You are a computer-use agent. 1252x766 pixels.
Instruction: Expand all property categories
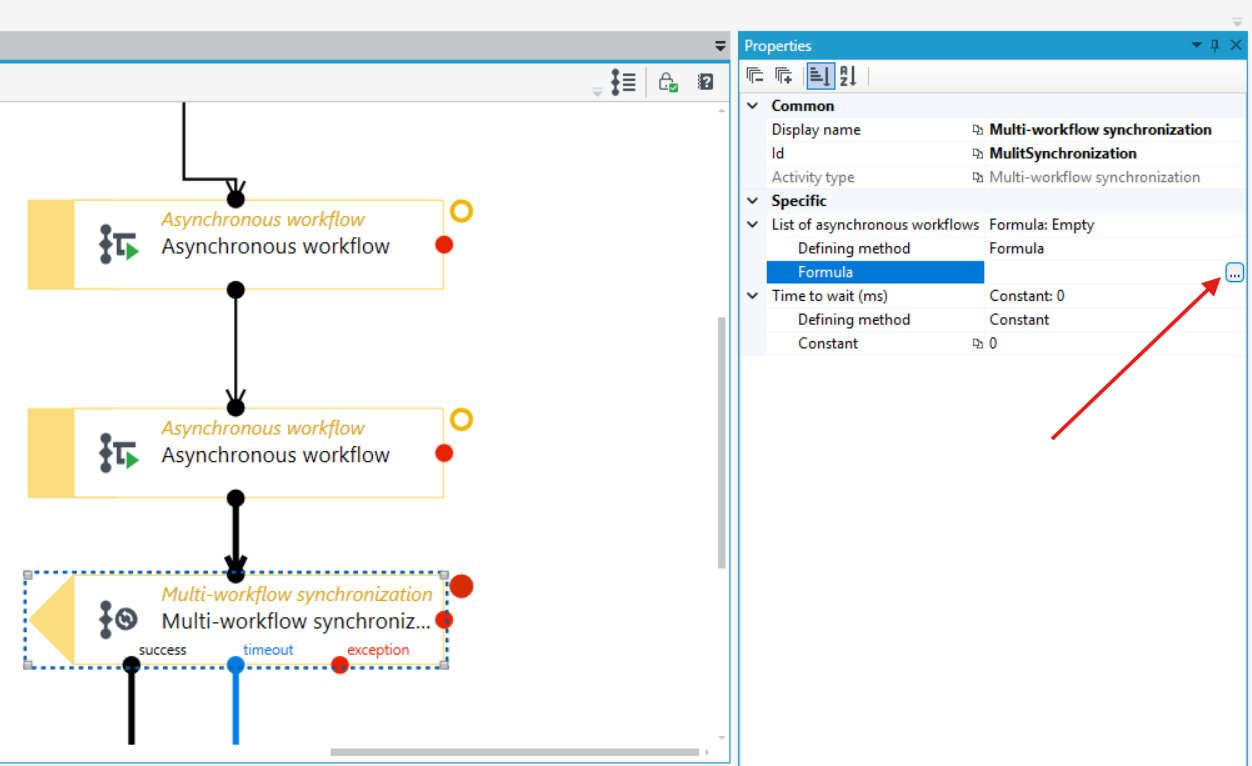784,75
